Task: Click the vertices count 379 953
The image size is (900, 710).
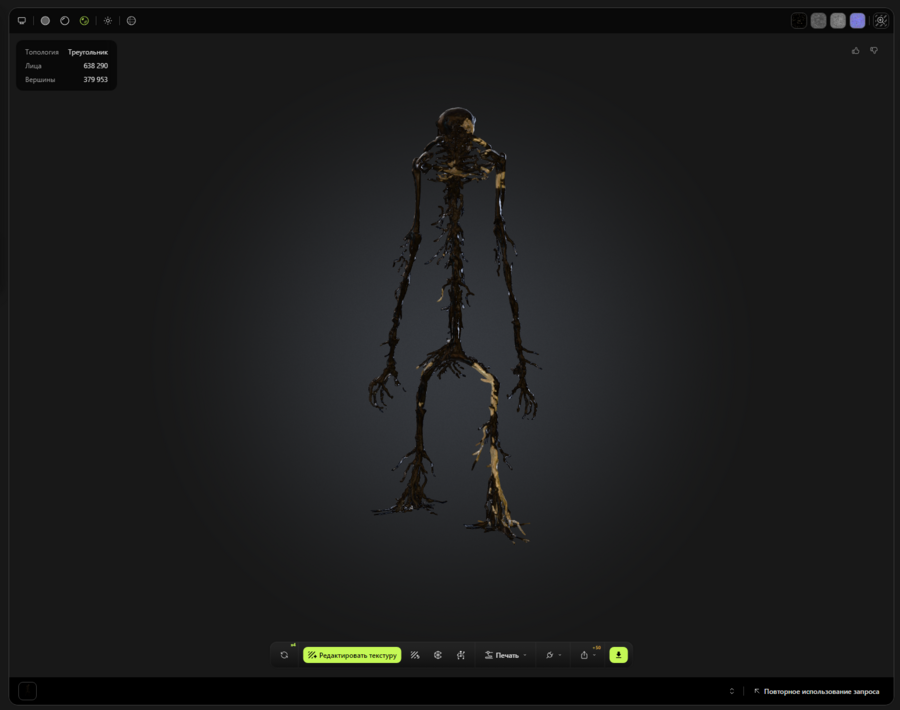Action: click(x=95, y=80)
